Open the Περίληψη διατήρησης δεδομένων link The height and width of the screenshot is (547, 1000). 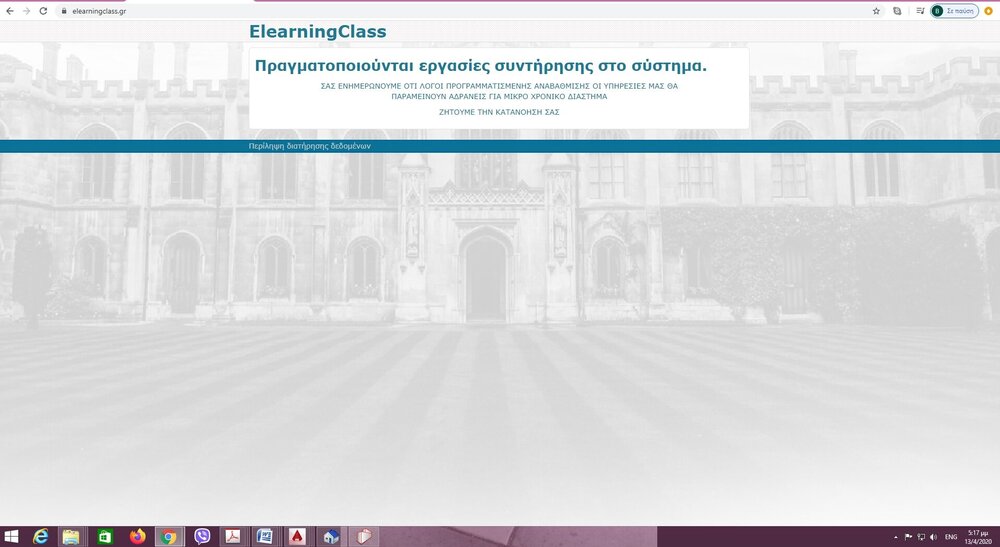[309, 146]
